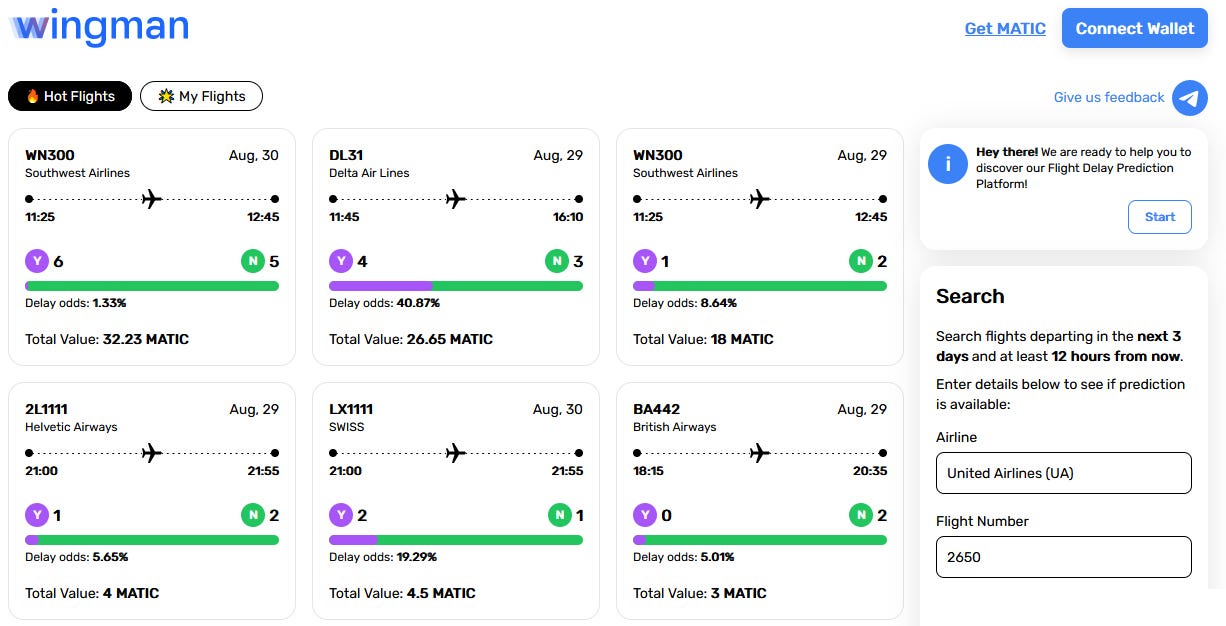
Task: Open the Give us feedback link
Action: (1109, 97)
